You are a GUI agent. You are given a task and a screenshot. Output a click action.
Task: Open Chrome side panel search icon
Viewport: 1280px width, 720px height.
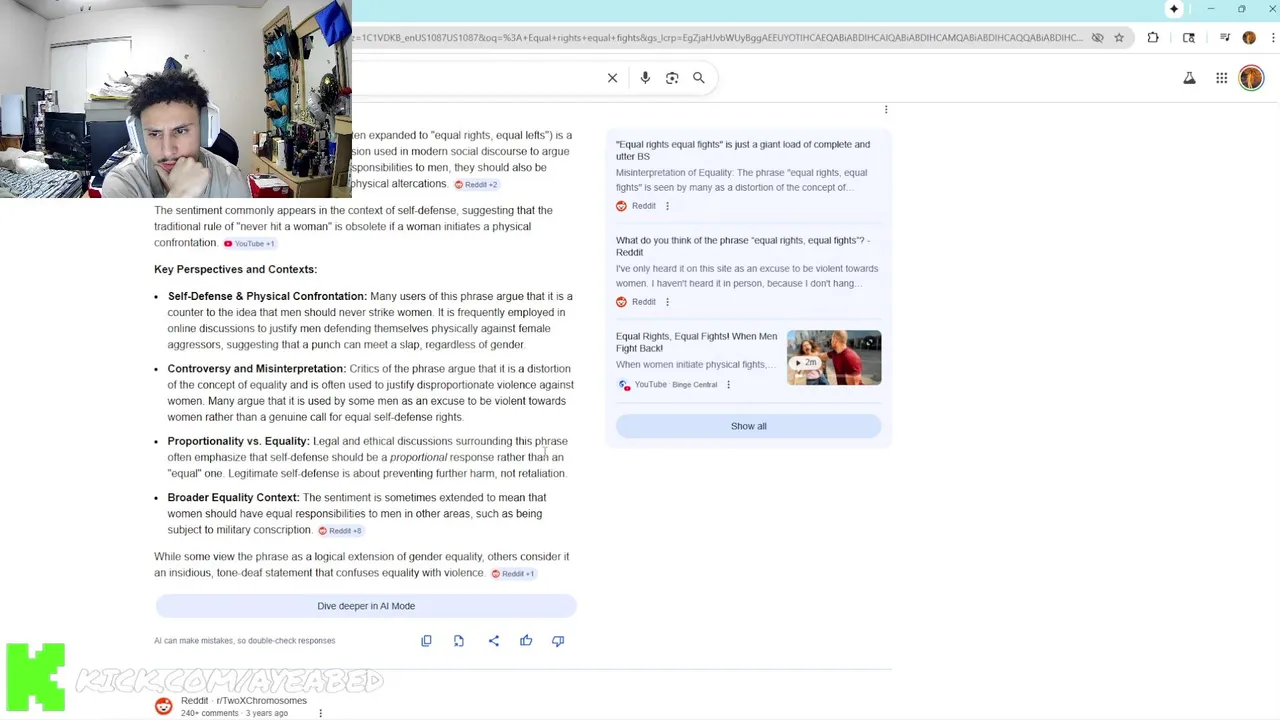[1189, 38]
